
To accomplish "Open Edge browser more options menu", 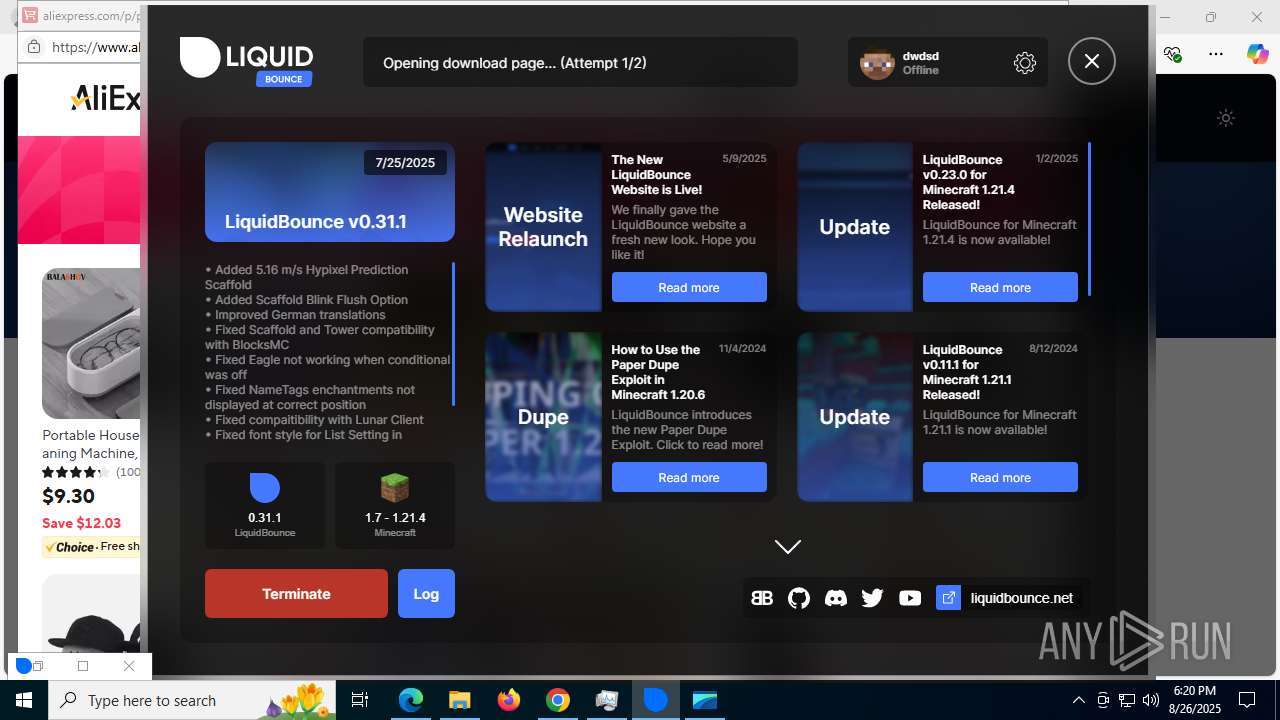I will 1215,54.
